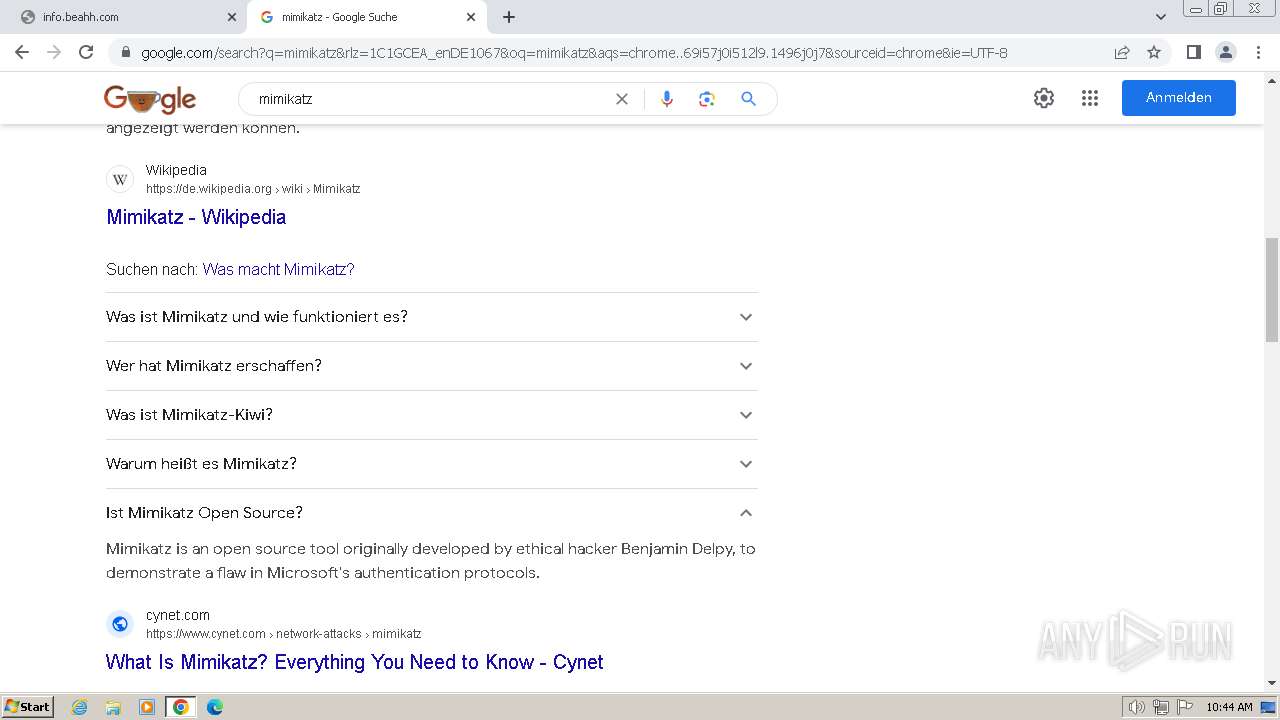Image resolution: width=1280 pixels, height=720 pixels.
Task: Focus the mimikatz search input field
Action: (430, 99)
